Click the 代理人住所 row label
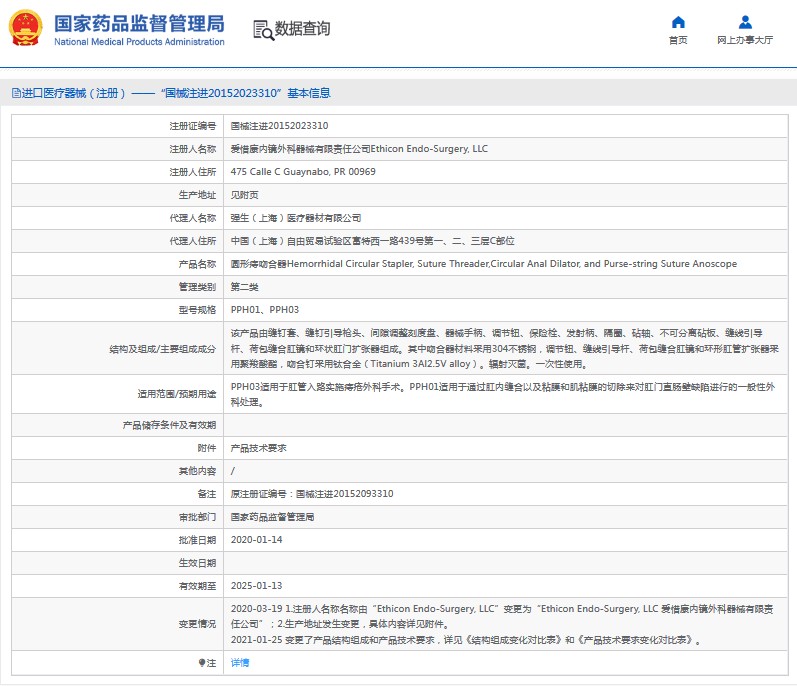 pos(193,241)
